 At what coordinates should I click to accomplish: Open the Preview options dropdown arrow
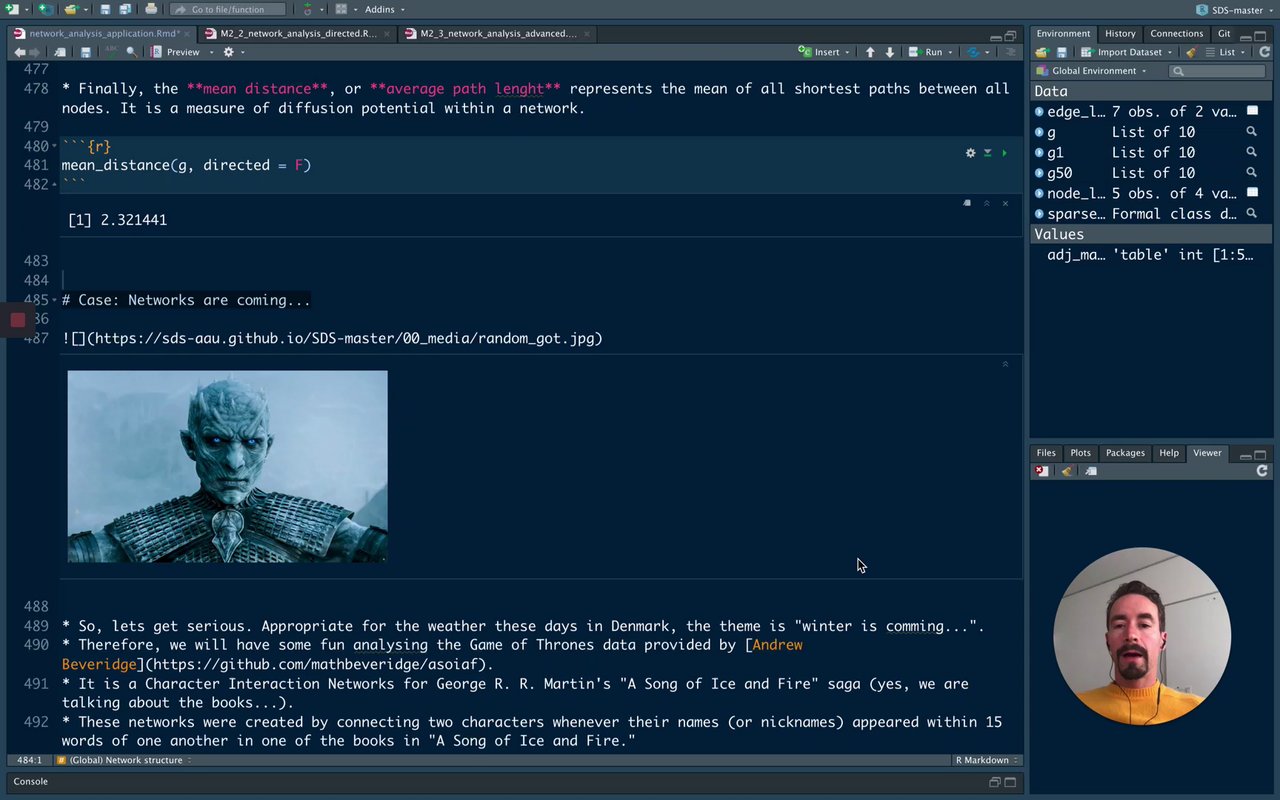(211, 52)
